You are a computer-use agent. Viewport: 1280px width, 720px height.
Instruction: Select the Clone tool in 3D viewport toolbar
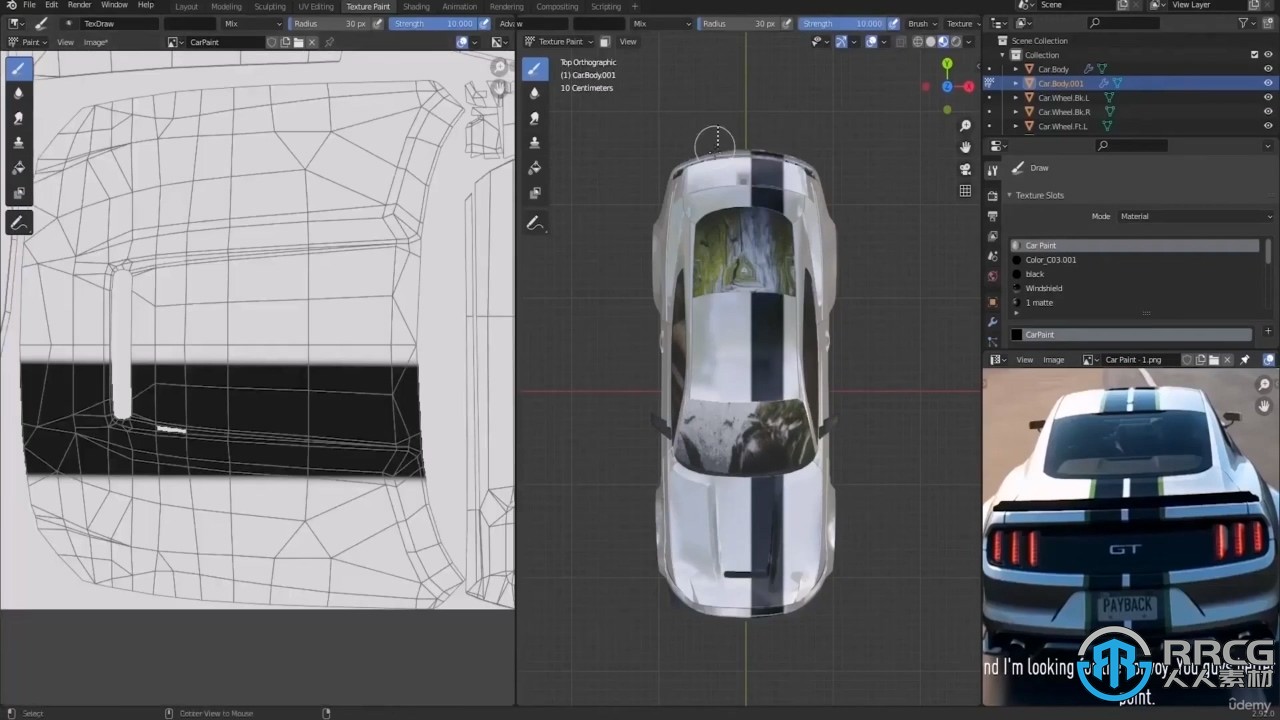coord(535,143)
